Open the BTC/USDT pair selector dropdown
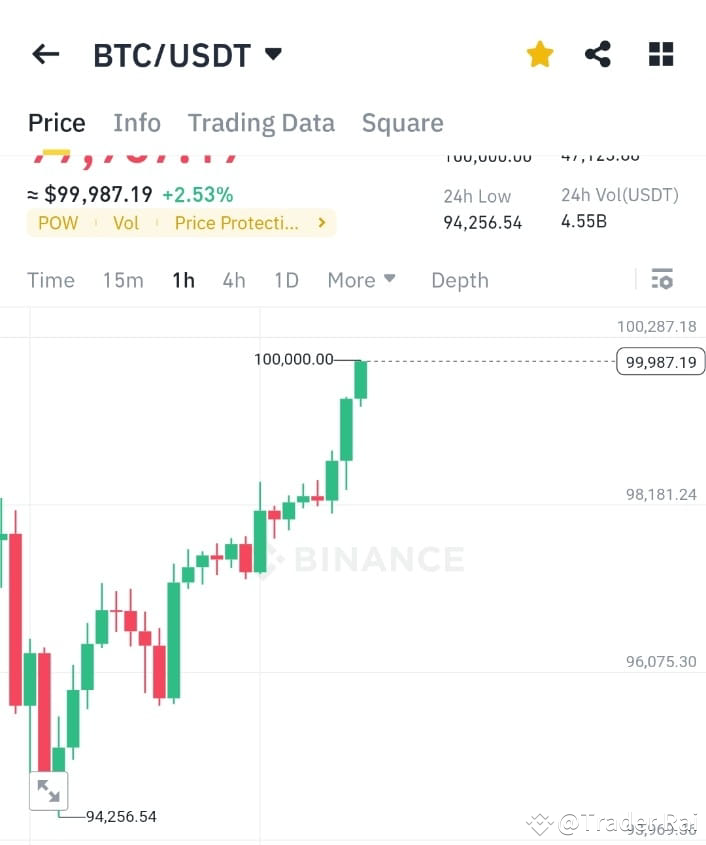The image size is (706, 845). click(x=272, y=56)
